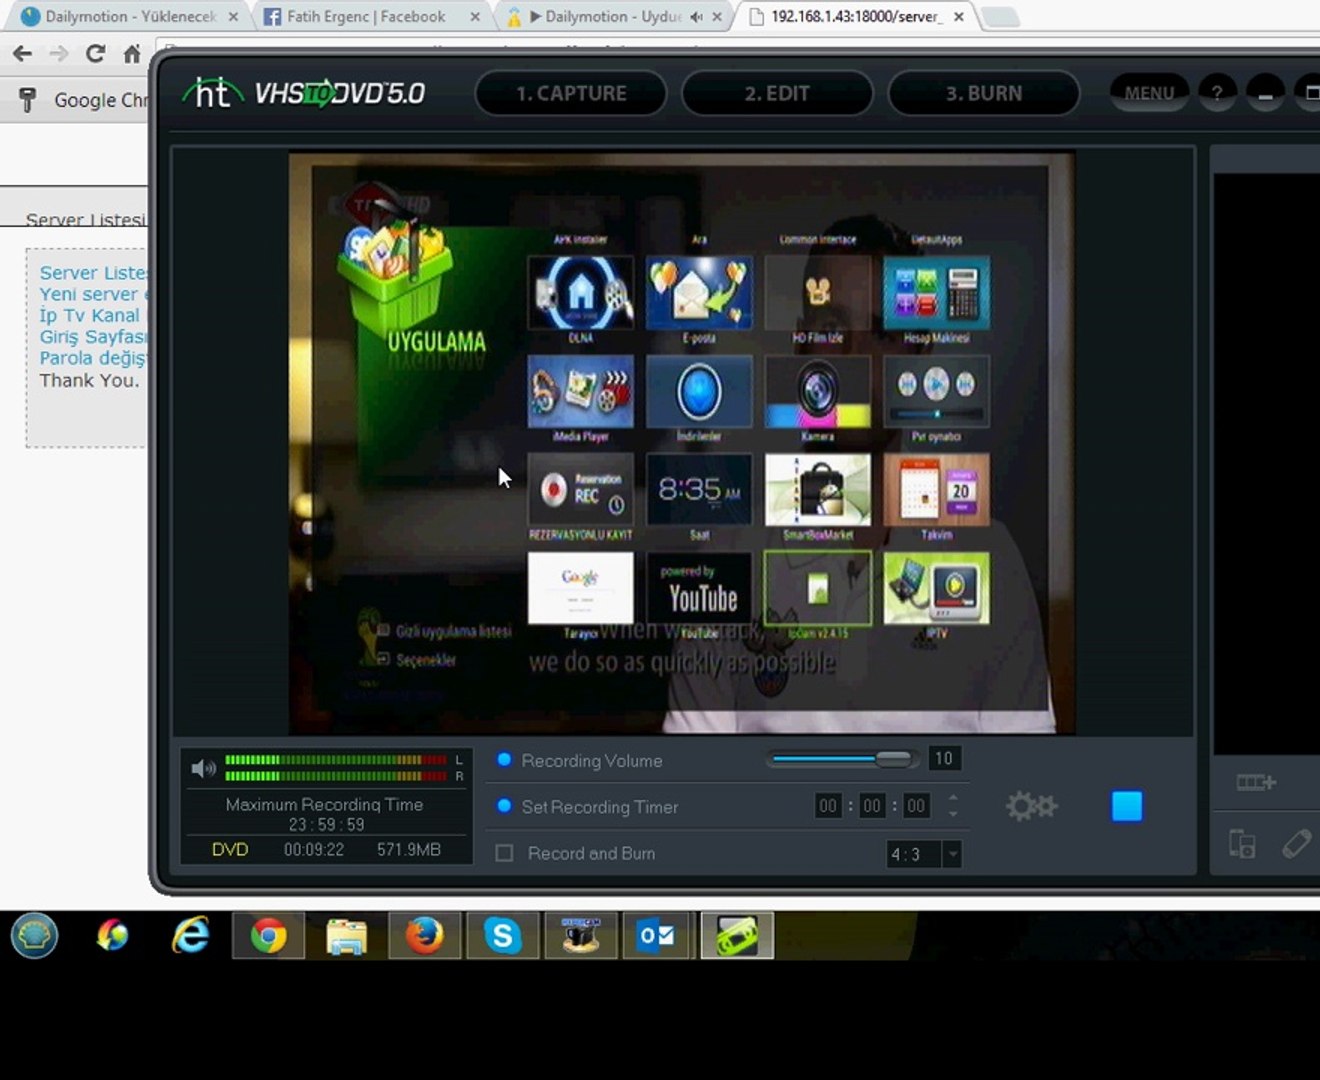
Task: Click the 571.9MB file size
Action: 409,850
